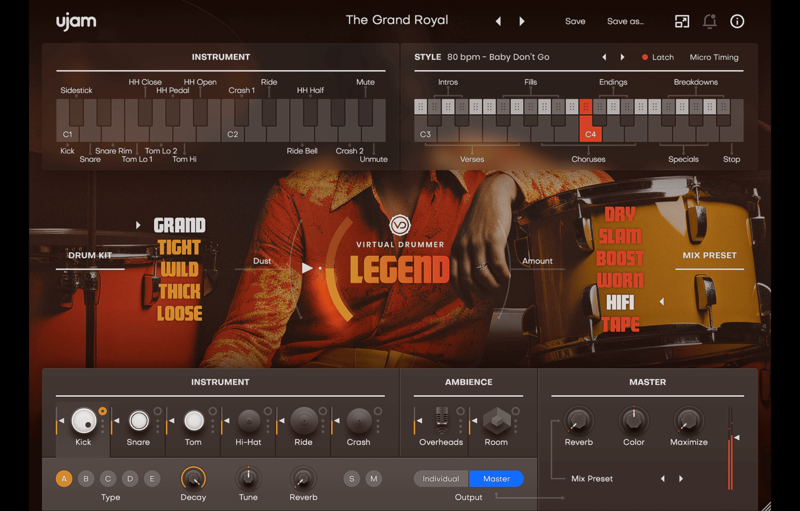Go to next preset arrow
Screen dimensions: 800x511
tap(521, 21)
